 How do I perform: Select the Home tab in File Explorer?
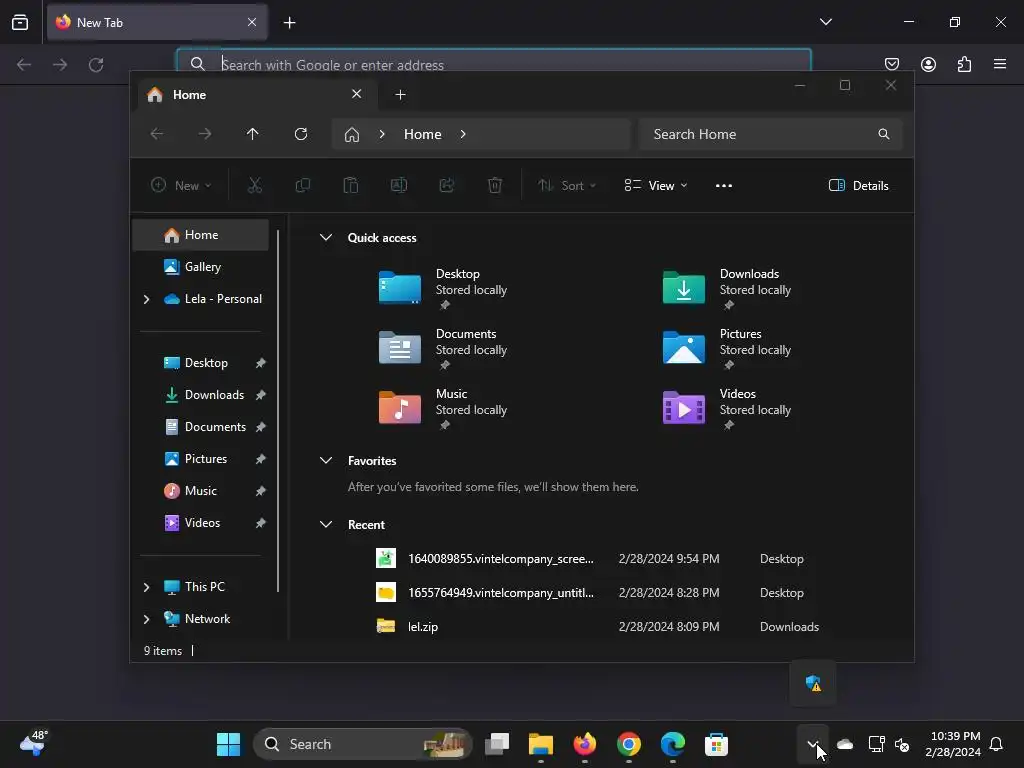click(x=255, y=95)
